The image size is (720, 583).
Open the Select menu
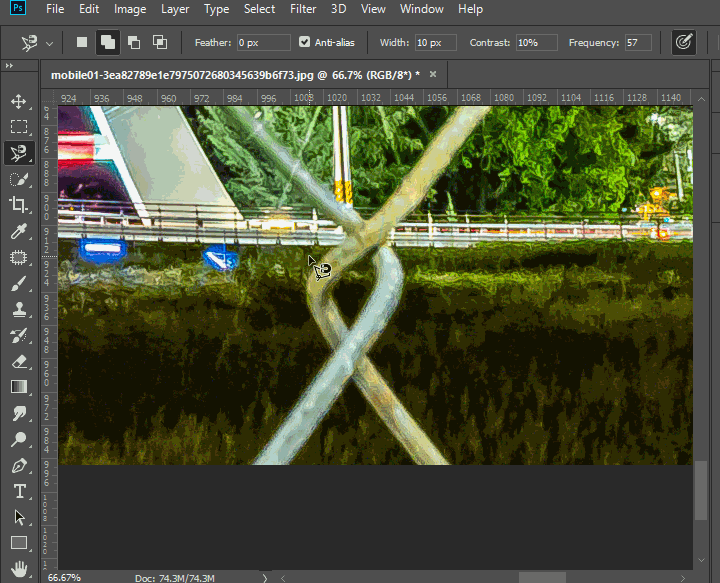[x=259, y=9]
